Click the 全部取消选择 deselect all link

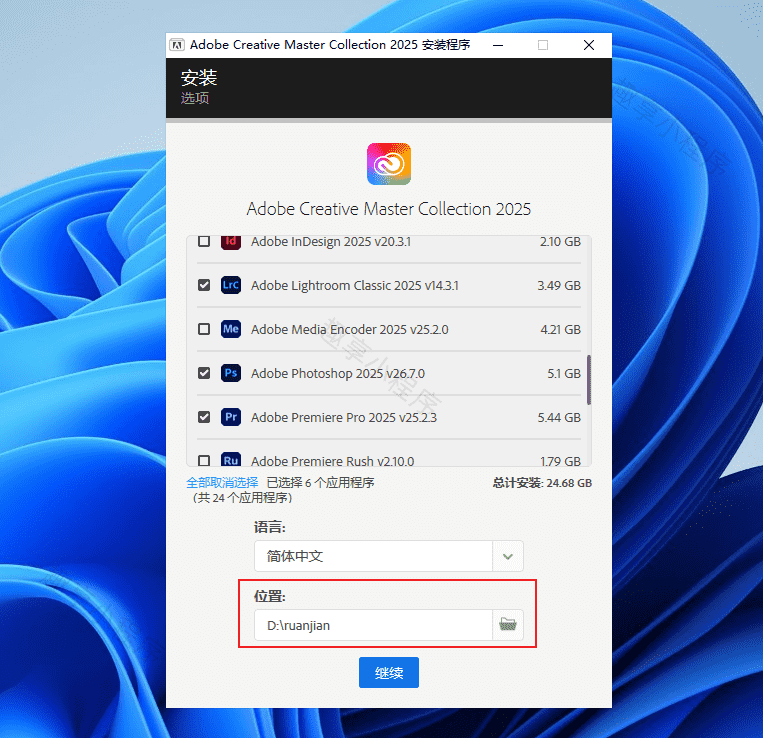pos(222,483)
